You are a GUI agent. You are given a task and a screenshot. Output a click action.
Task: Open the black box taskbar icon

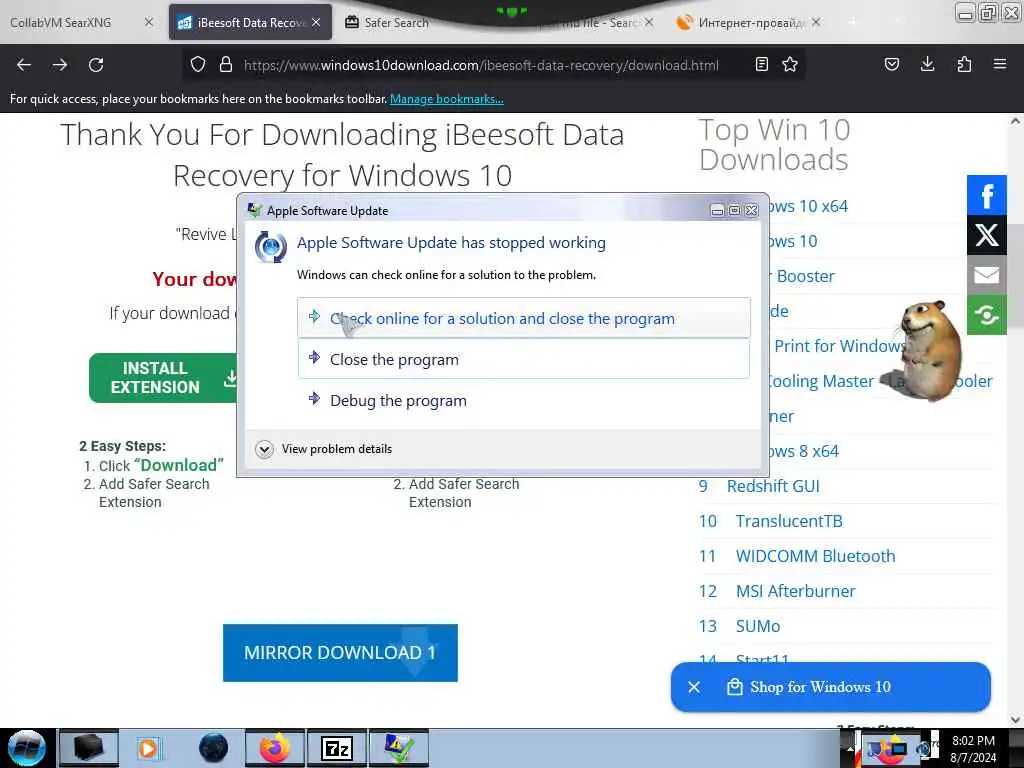click(x=89, y=748)
